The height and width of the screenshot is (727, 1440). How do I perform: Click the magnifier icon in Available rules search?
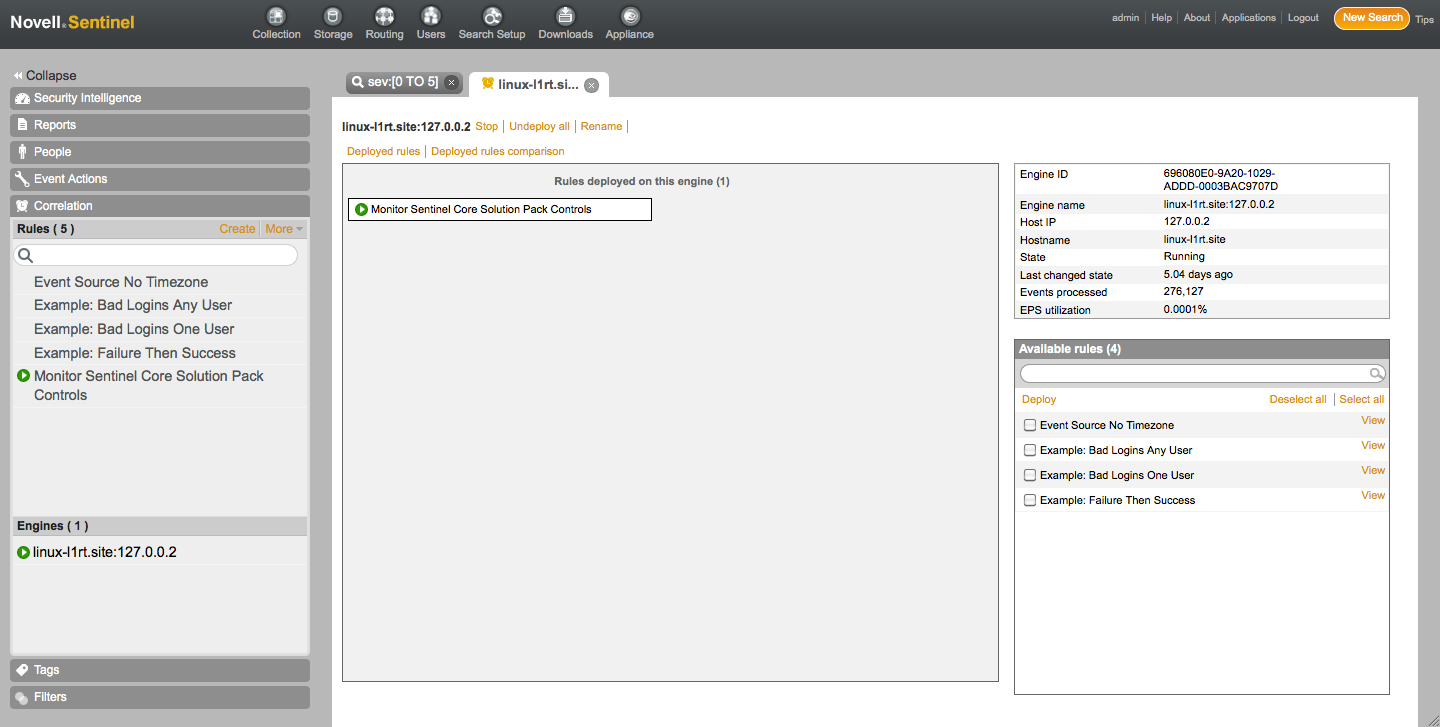(x=1376, y=374)
